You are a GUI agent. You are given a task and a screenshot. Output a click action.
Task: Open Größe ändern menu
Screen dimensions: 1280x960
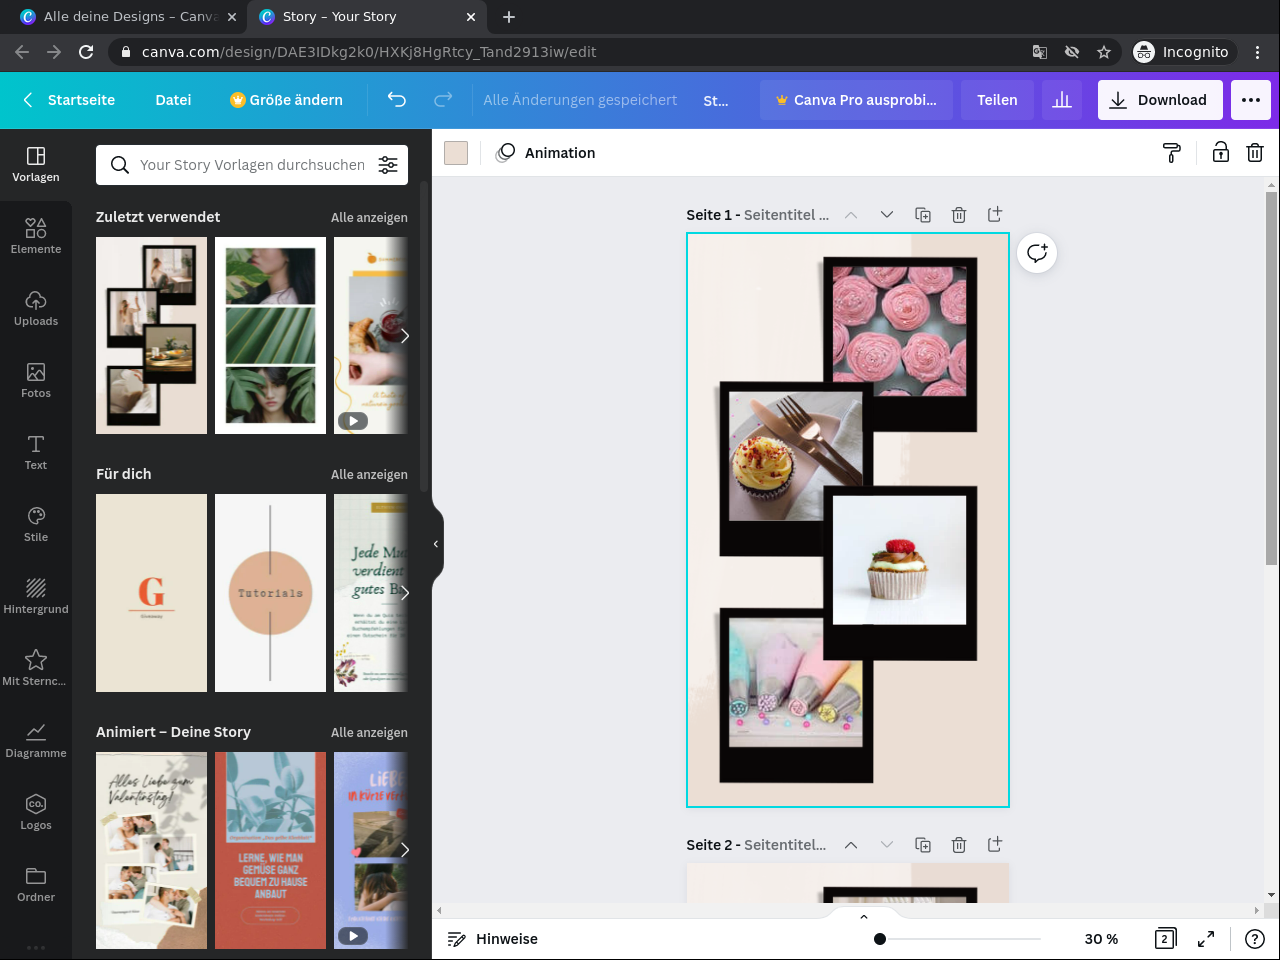[286, 100]
